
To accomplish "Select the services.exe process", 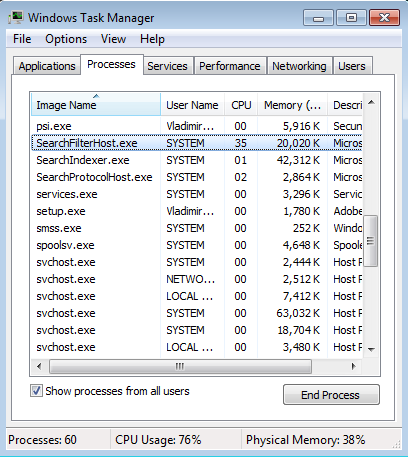I will [197, 194].
